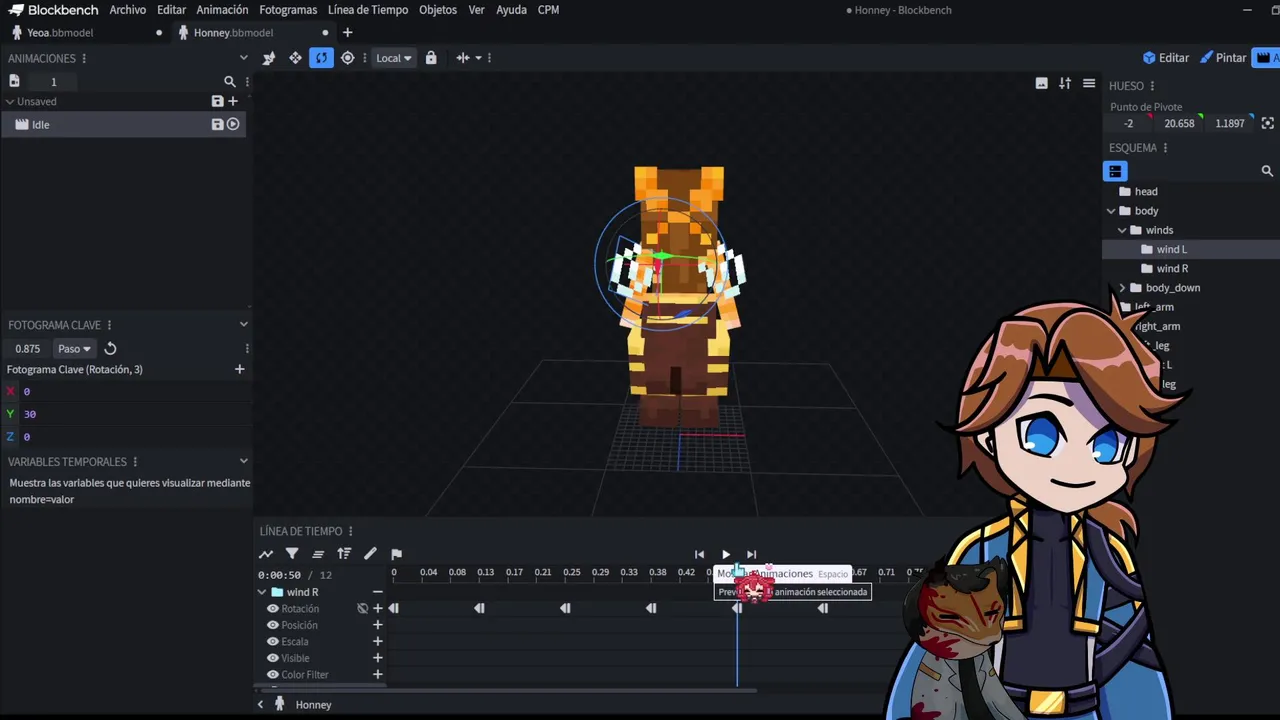Switch to the Yeoa.bbmodel tab
Viewport: 1280px width, 720px height.
tap(60, 32)
